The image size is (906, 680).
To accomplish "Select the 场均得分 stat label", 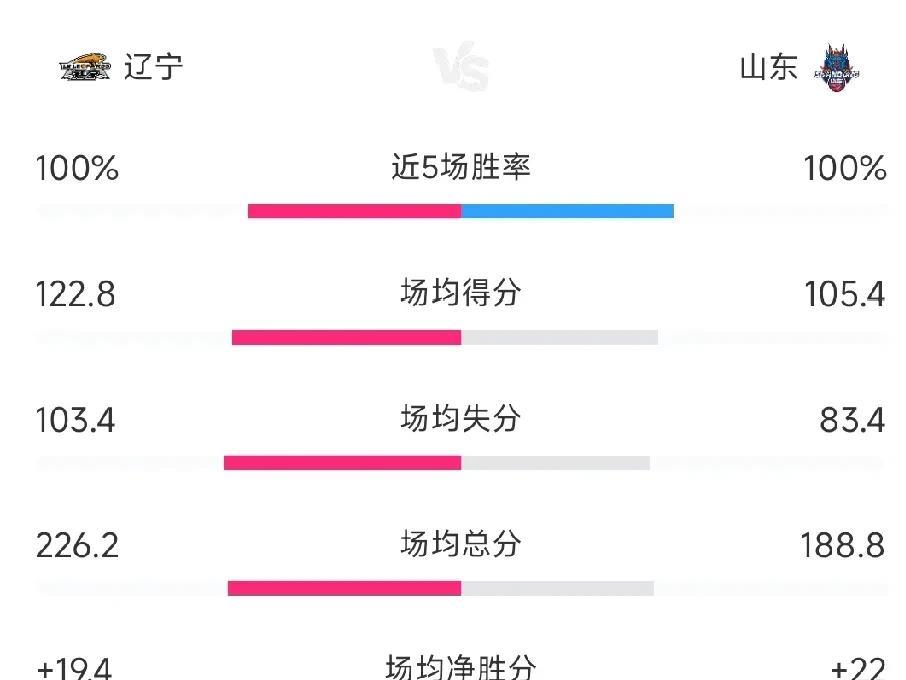I will tap(461, 292).
